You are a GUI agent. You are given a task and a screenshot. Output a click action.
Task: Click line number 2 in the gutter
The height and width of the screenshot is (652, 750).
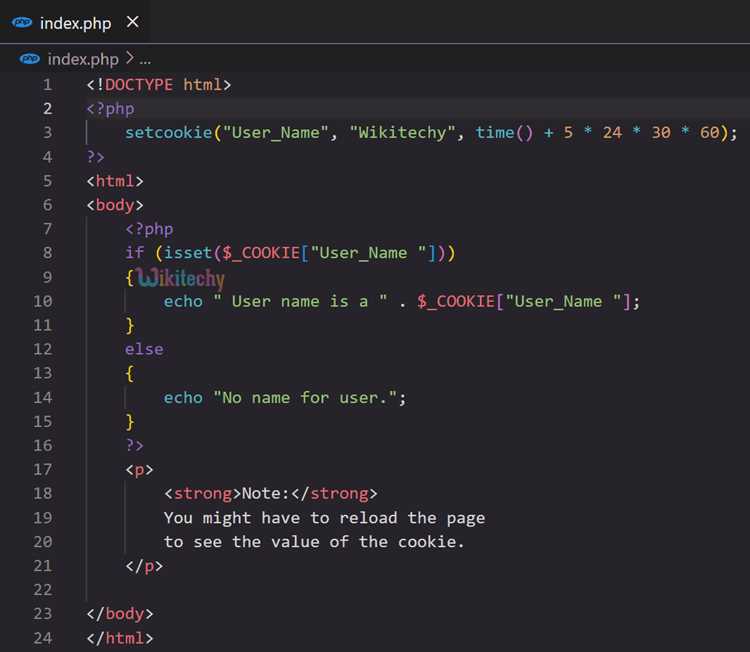[x=47, y=109]
